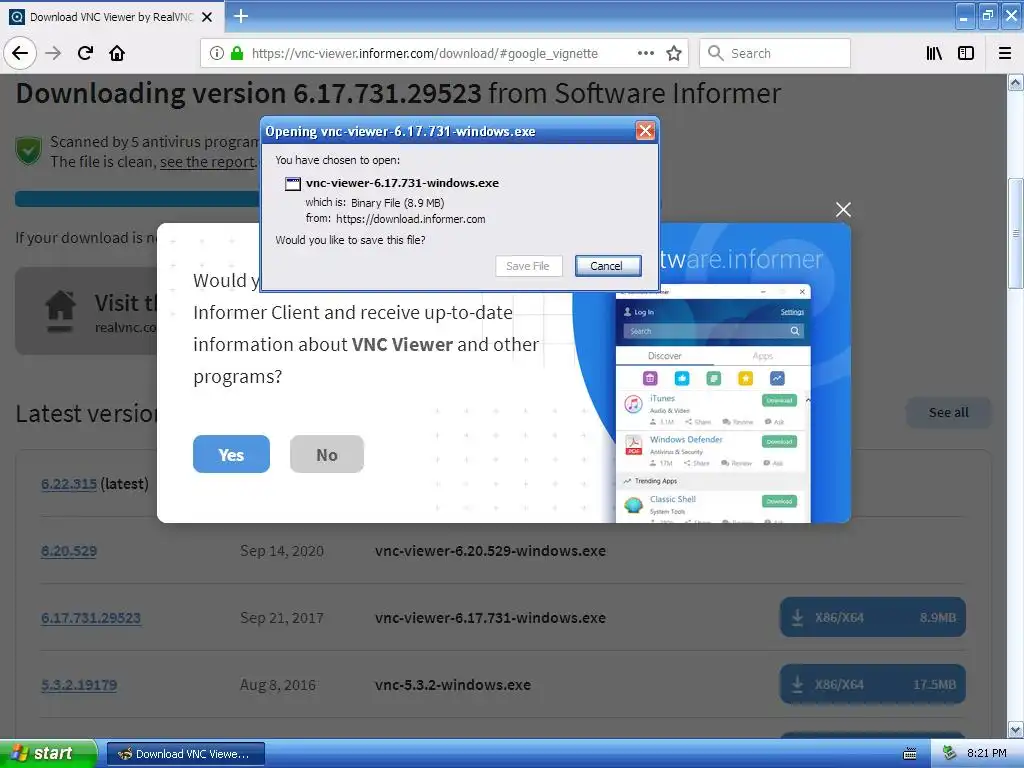Open the 'see the report' link
The height and width of the screenshot is (768, 1024).
(207, 162)
